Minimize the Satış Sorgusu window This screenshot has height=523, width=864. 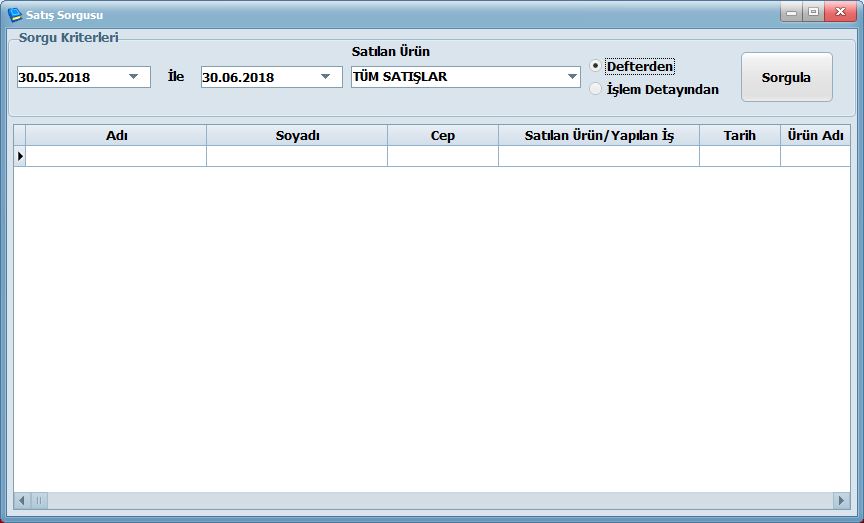[793, 13]
